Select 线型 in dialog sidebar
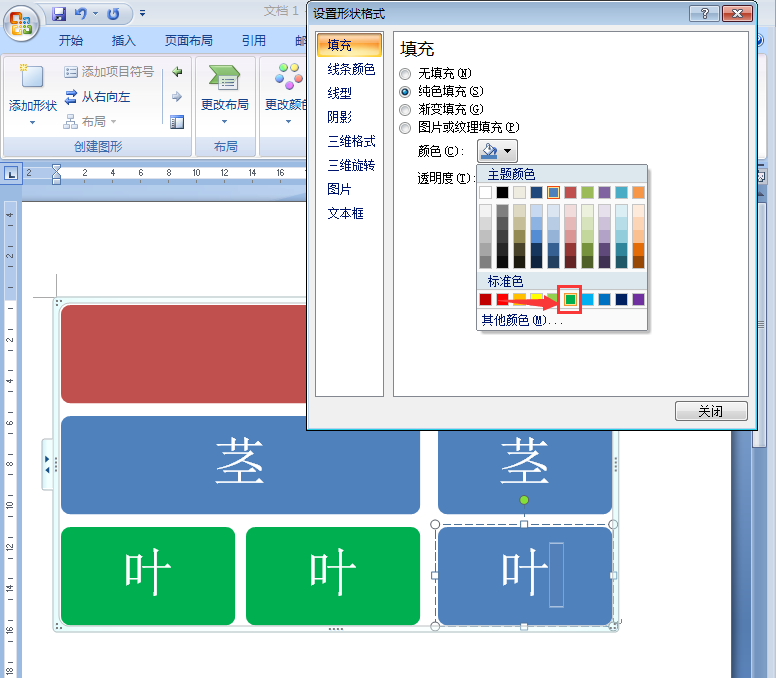Image resolution: width=776 pixels, height=678 pixels. pyautogui.click(x=340, y=93)
